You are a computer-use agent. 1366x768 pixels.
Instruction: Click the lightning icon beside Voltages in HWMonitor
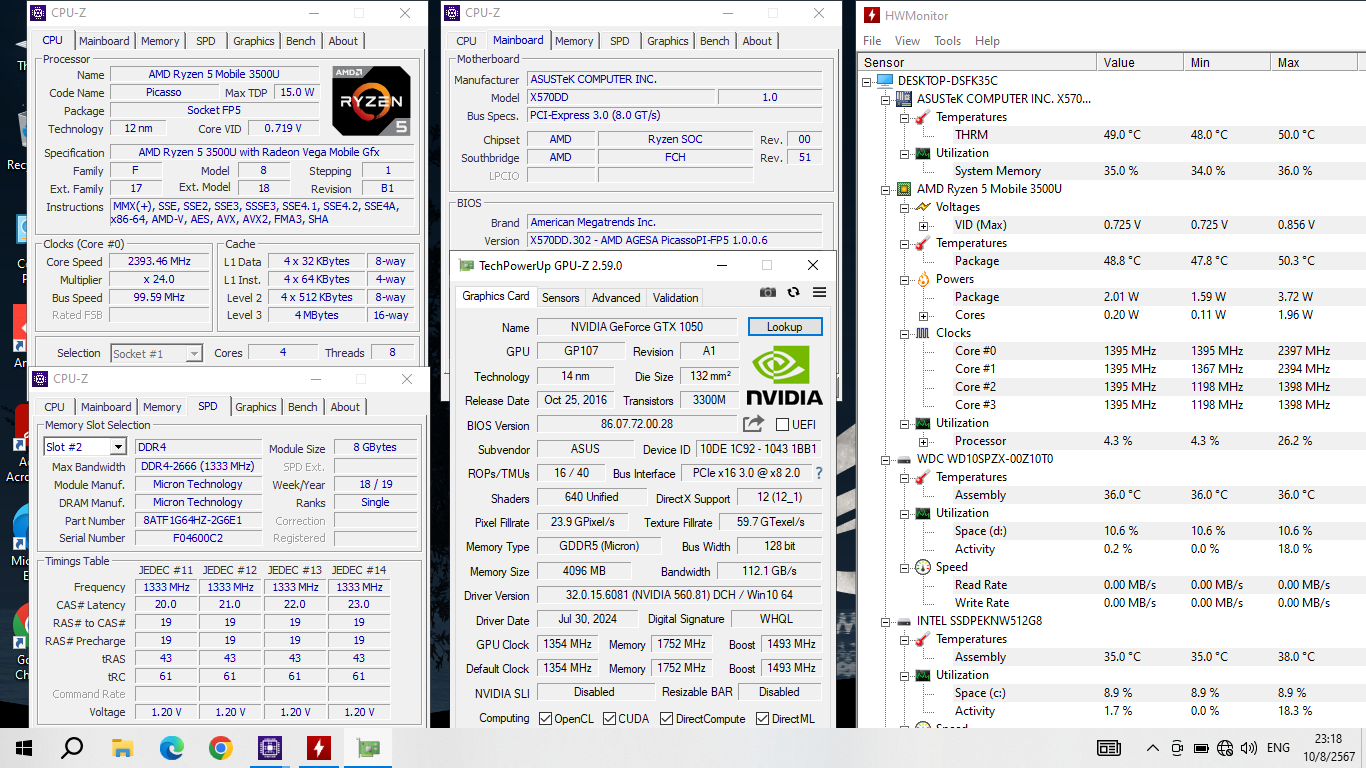click(922, 207)
